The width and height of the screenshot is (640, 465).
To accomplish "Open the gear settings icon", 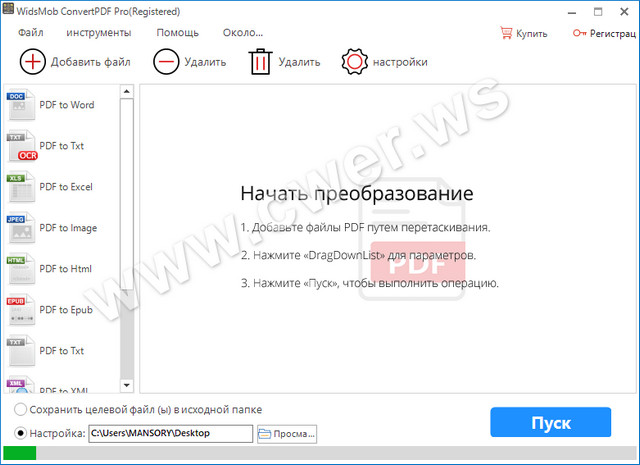I will [x=354, y=62].
